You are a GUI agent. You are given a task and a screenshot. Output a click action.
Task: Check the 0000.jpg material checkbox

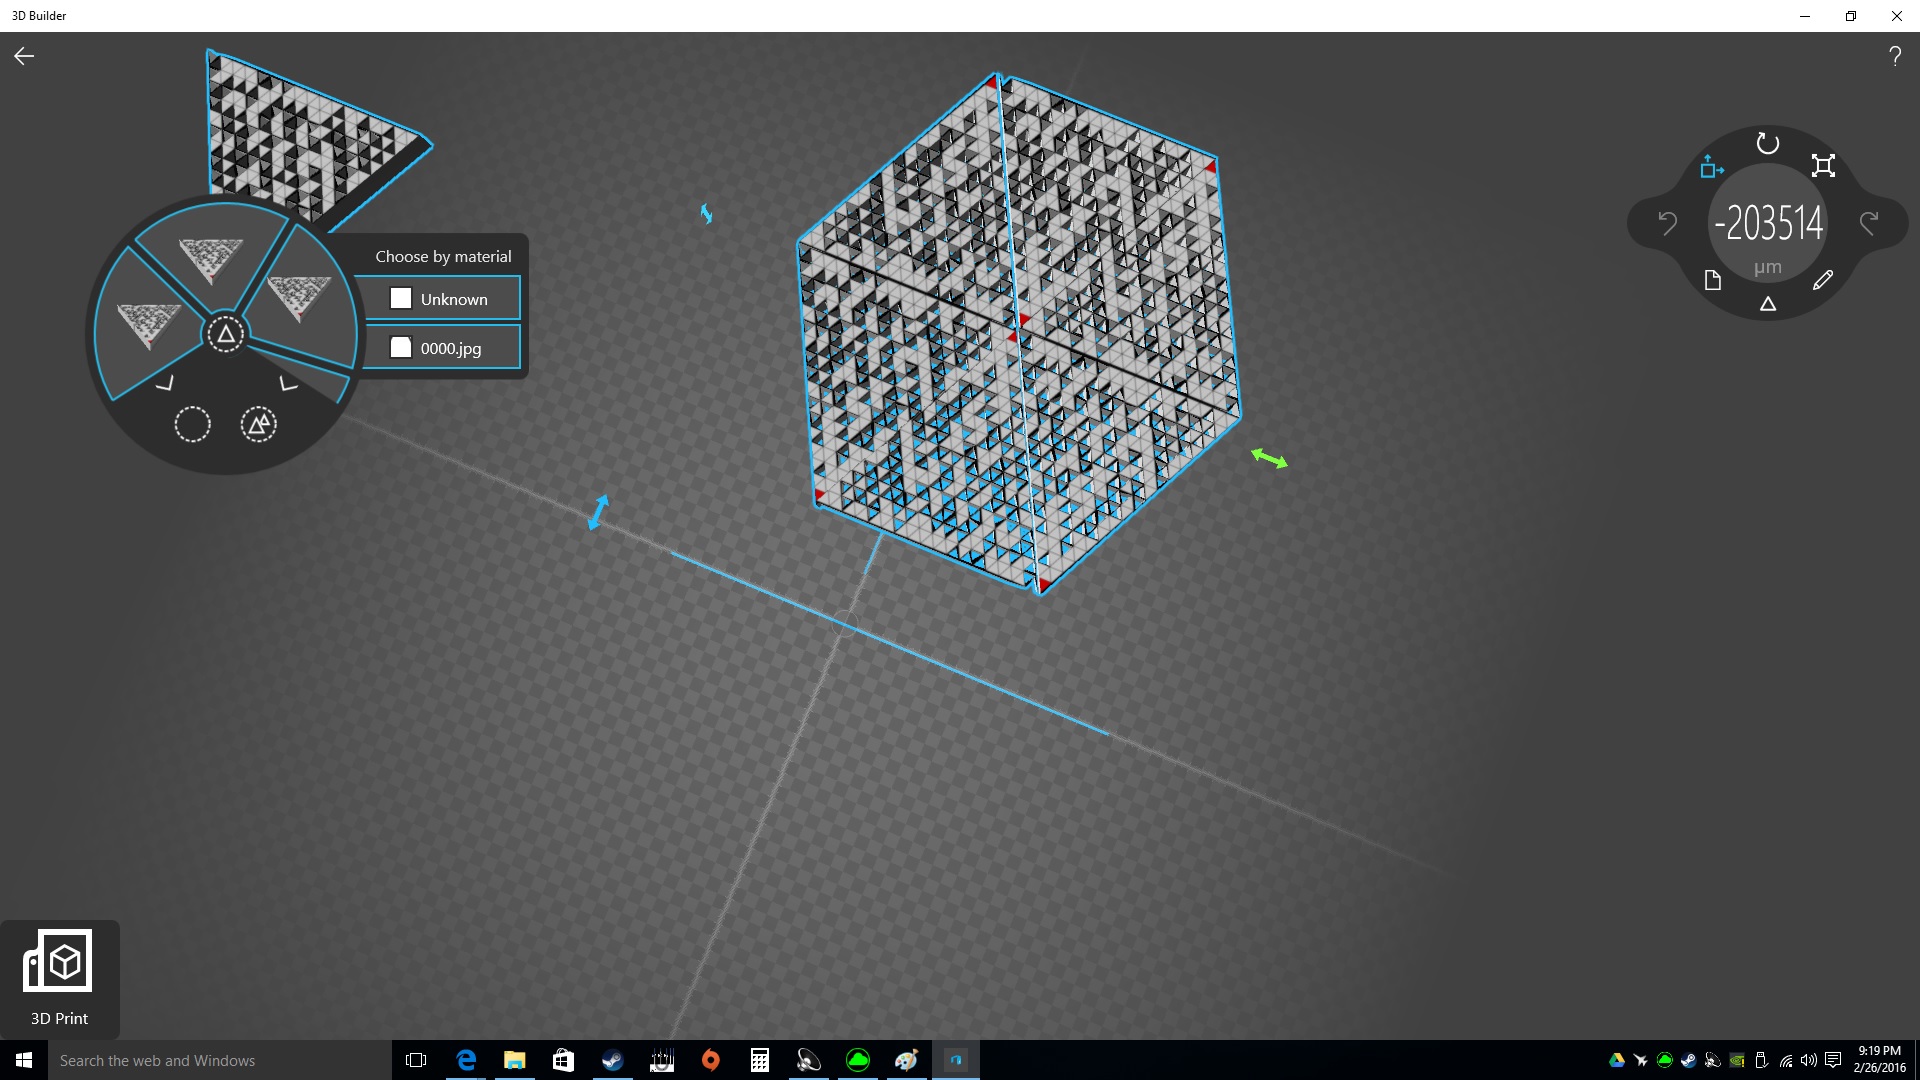pos(401,348)
